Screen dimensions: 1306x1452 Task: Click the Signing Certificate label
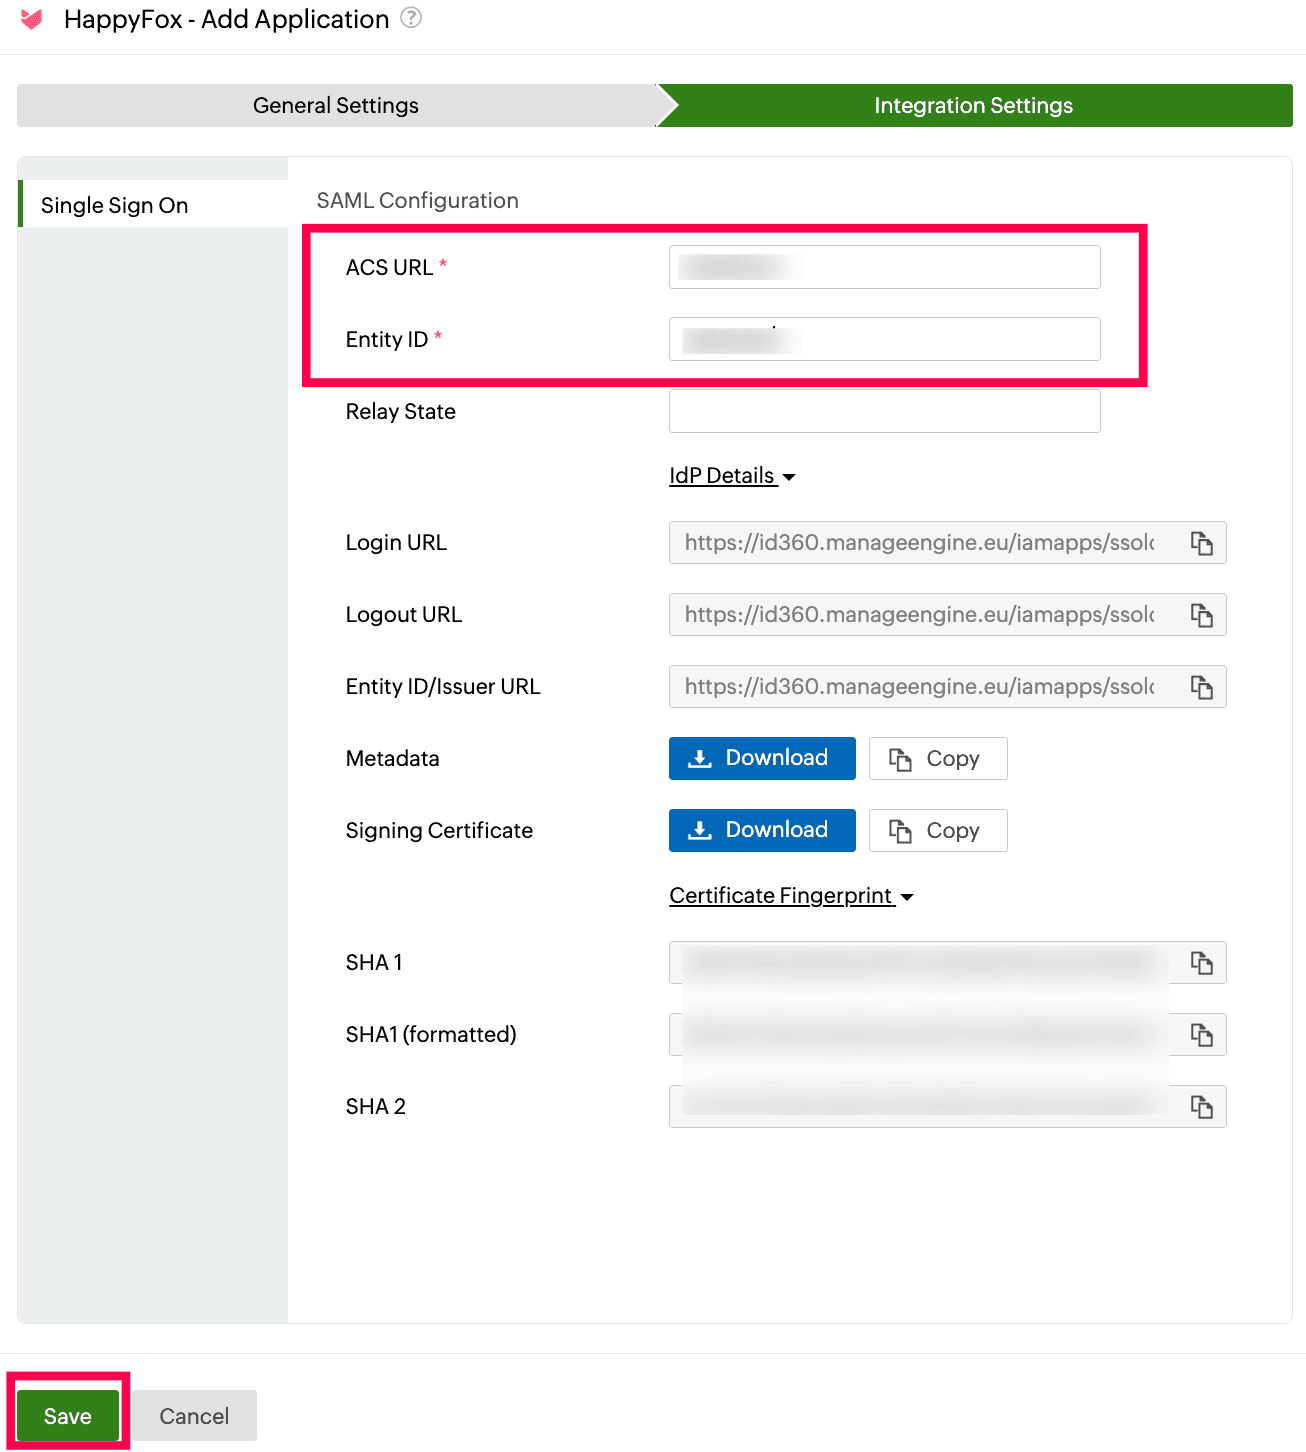439,830
